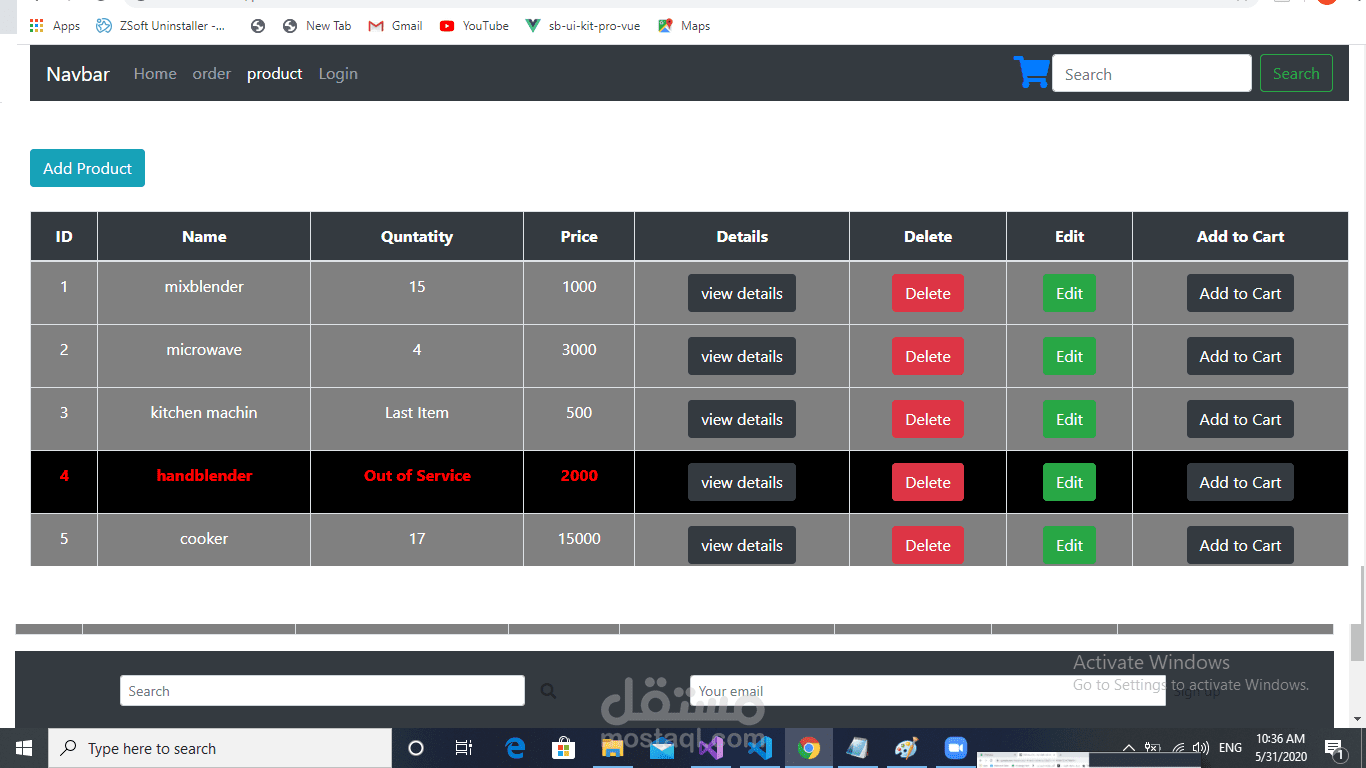Open the YouTube bookmark
The height and width of the screenshot is (768, 1366).
(474, 26)
